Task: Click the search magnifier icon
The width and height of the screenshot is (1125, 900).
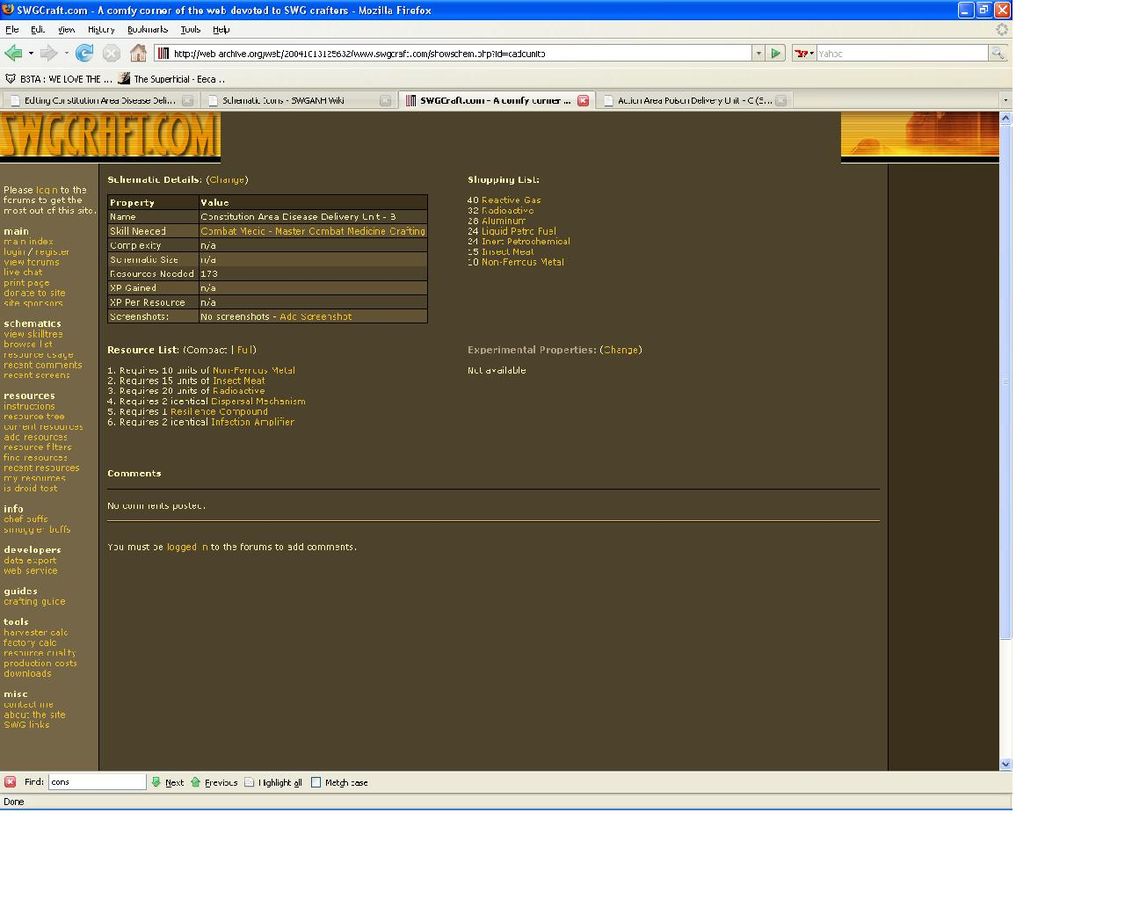Action: (x=997, y=53)
